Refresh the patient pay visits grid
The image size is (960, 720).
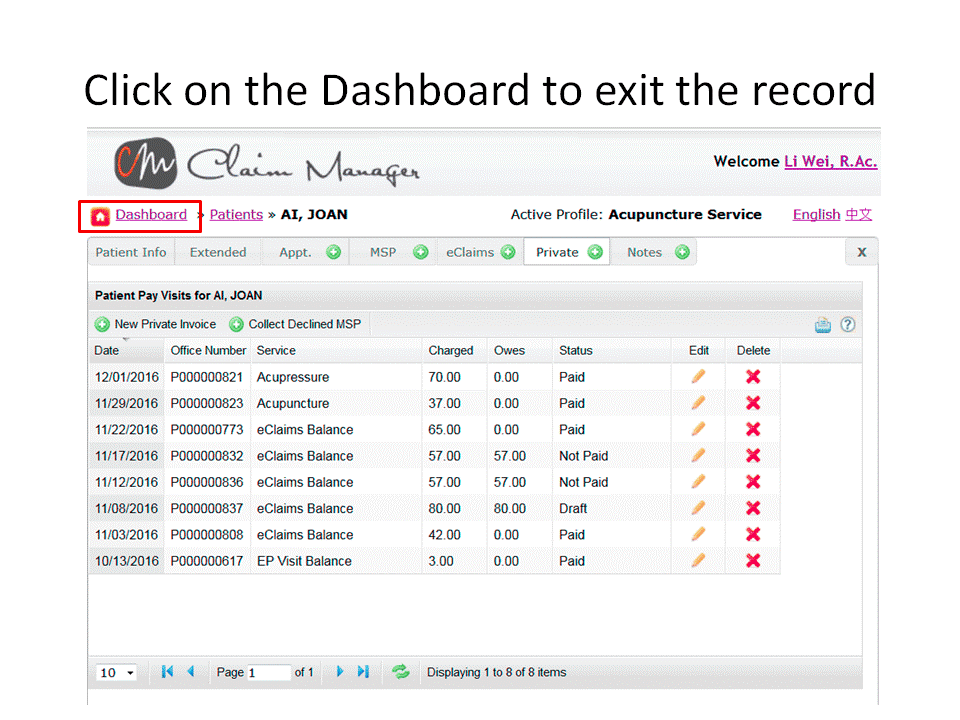(401, 672)
